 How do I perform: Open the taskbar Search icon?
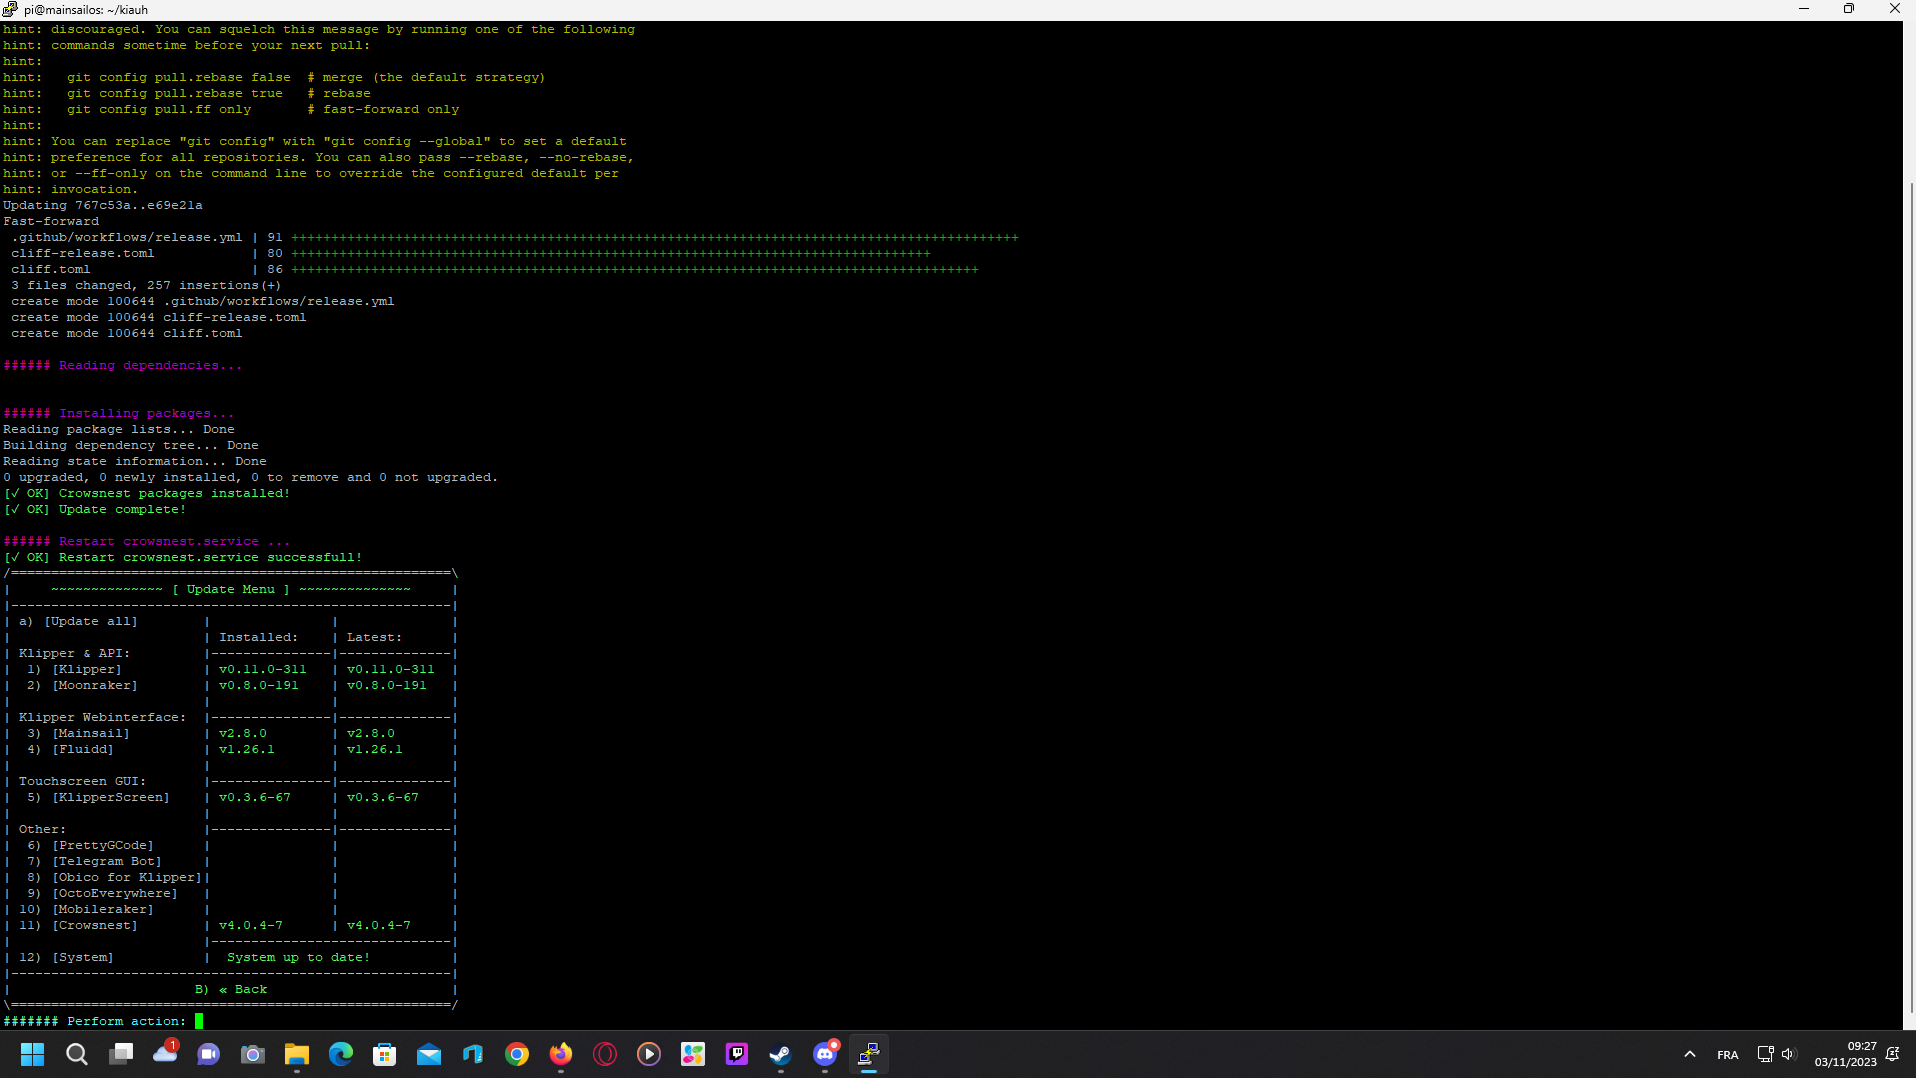[x=76, y=1054]
